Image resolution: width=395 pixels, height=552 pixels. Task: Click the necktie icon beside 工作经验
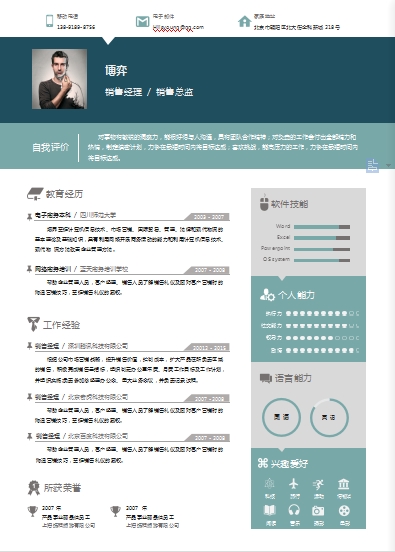click(x=33, y=324)
